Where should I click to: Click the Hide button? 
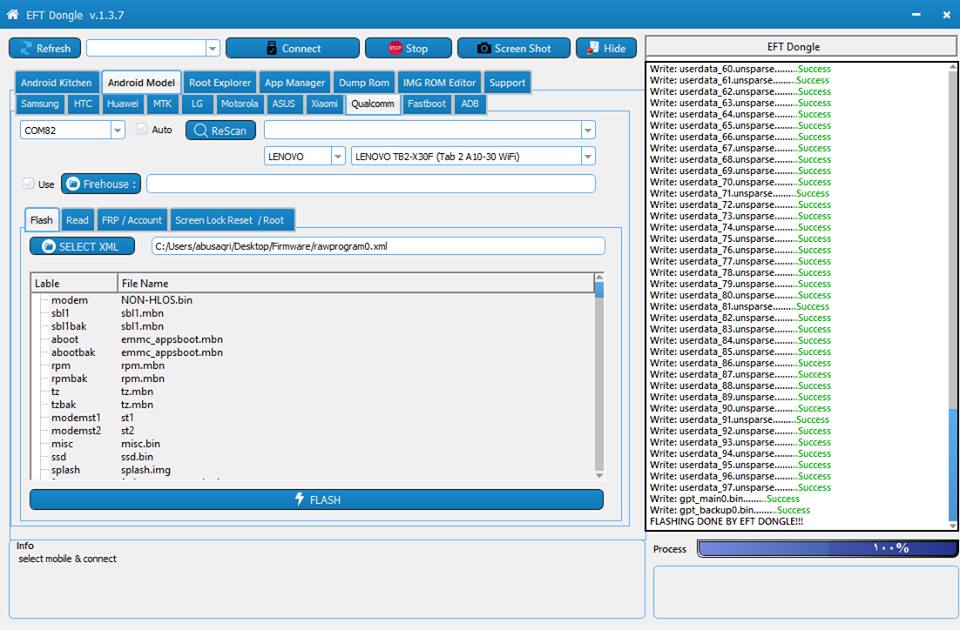606,48
